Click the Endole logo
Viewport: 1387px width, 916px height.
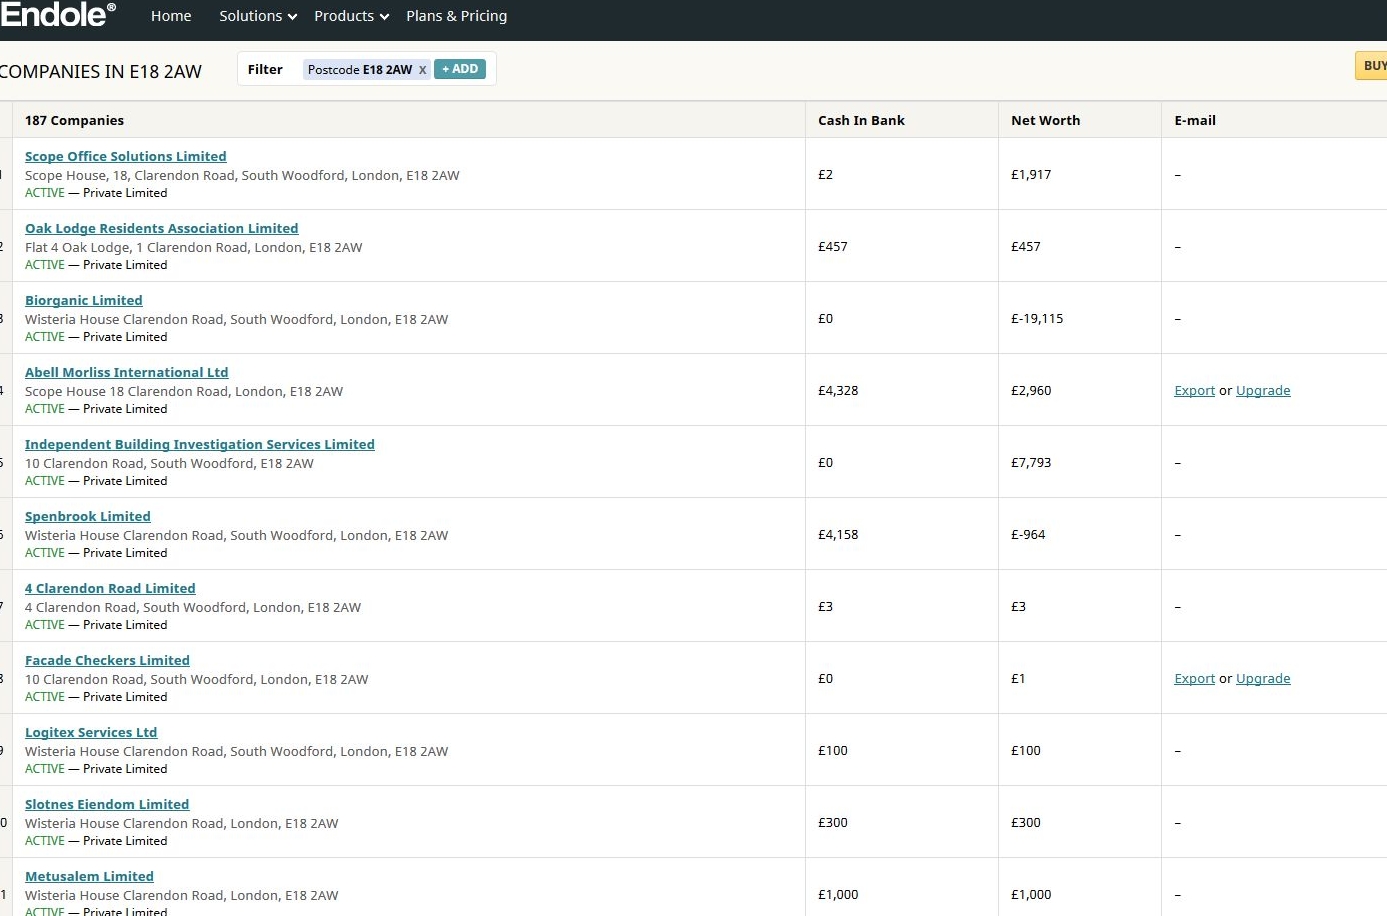[x=57, y=15]
